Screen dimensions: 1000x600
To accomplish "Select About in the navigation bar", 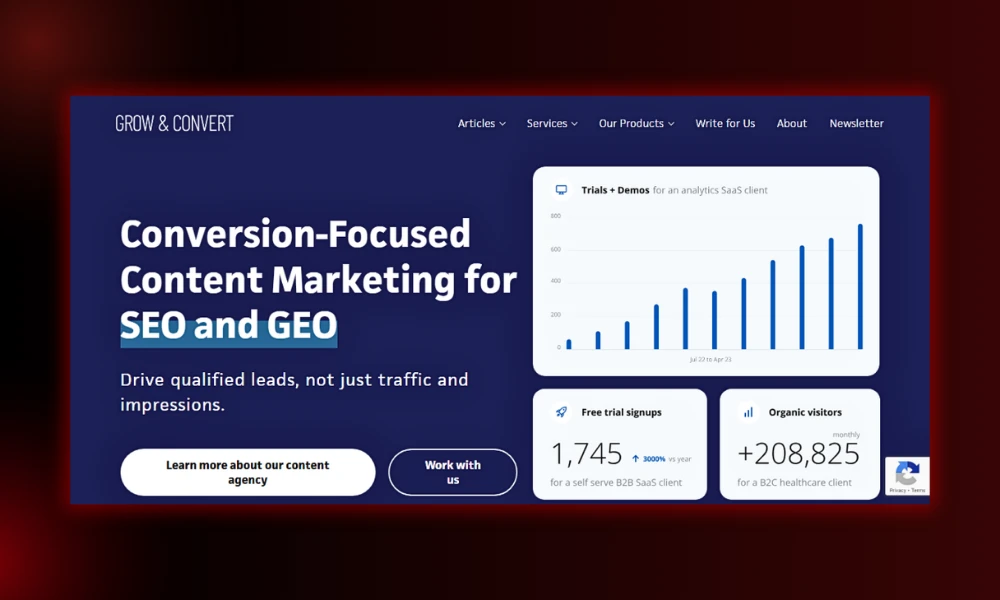I will [791, 123].
